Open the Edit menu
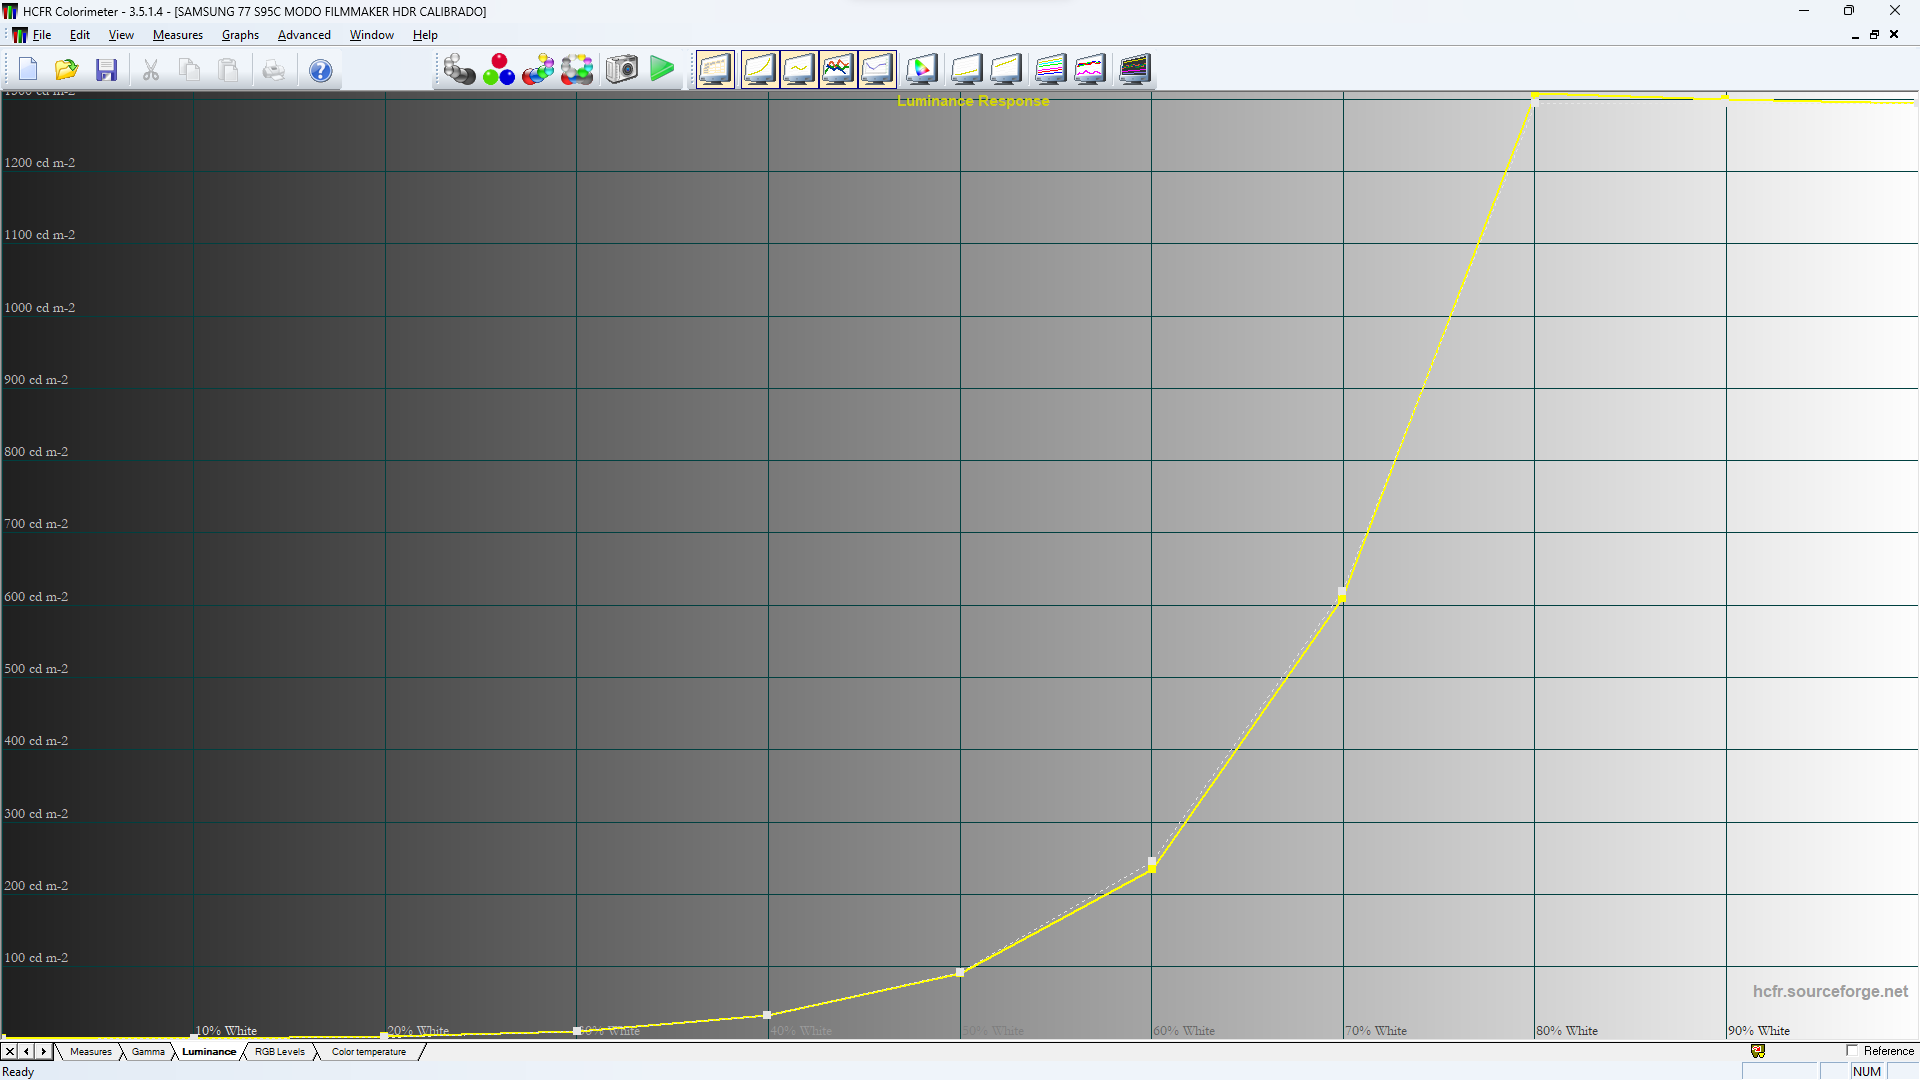Viewport: 1920px width, 1080px height. [x=80, y=35]
